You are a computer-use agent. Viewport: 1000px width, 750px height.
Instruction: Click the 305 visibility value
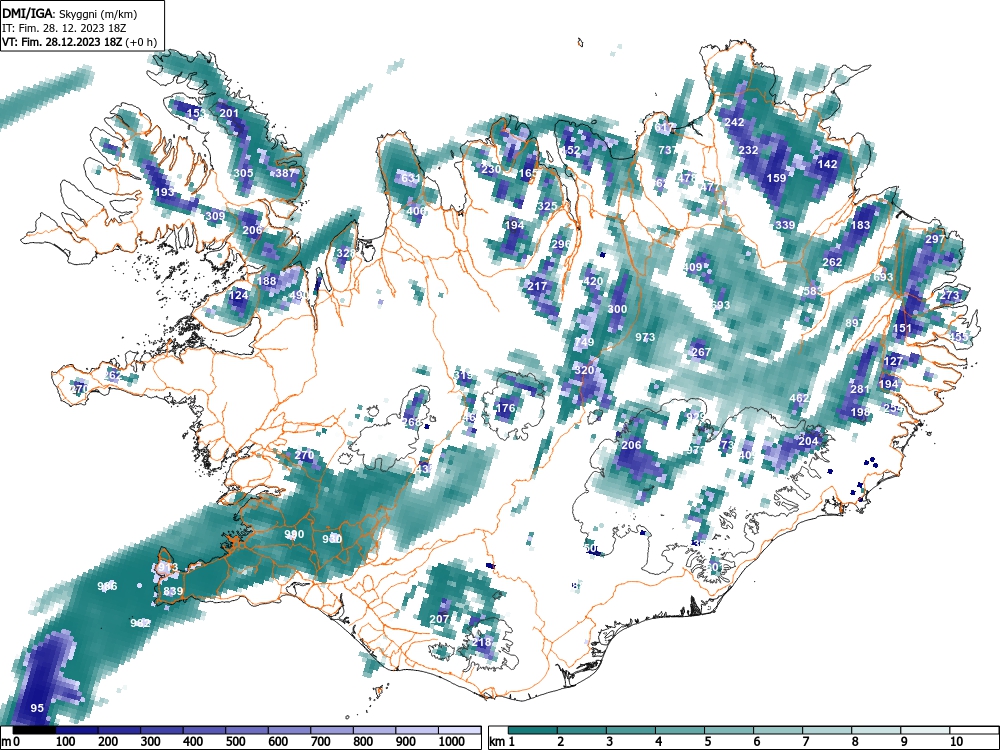click(243, 173)
